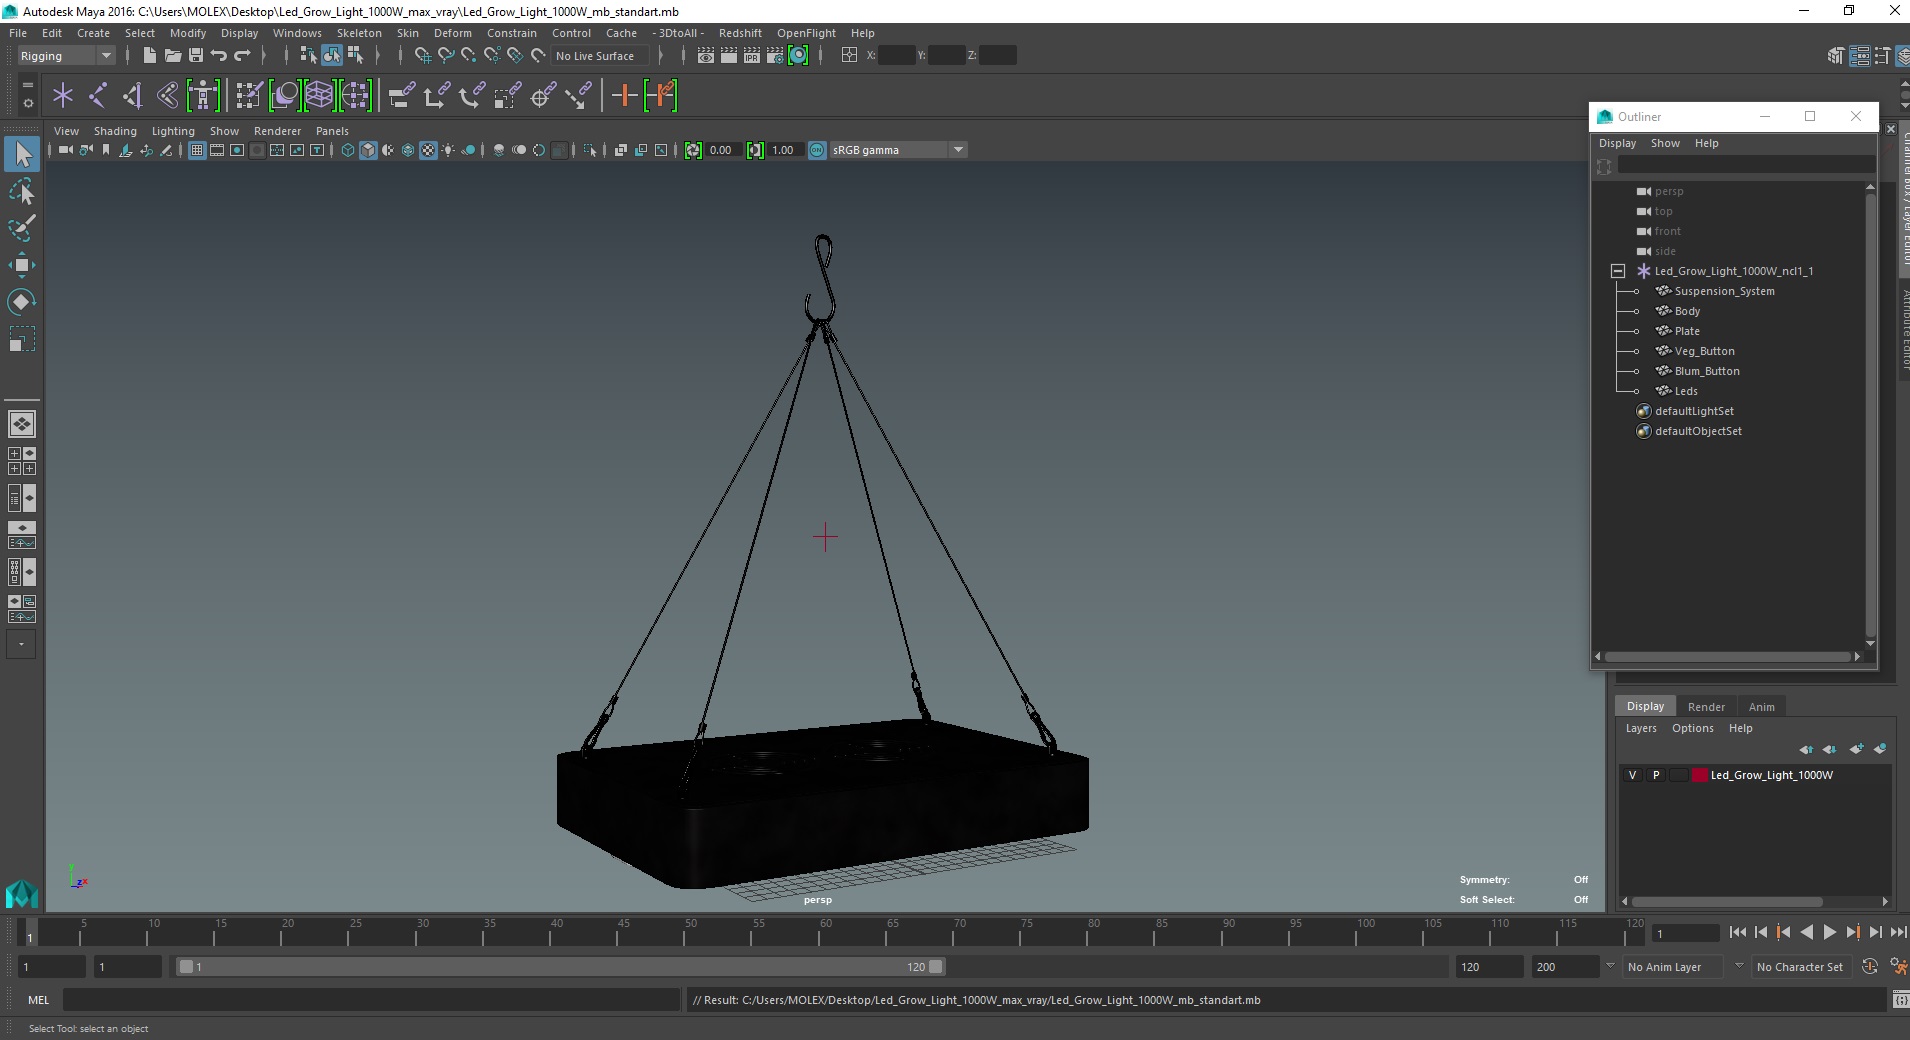Screen dimensions: 1910x1040
Task: Activate the Lasso Select tool in the toolbox
Action: tap(22, 191)
